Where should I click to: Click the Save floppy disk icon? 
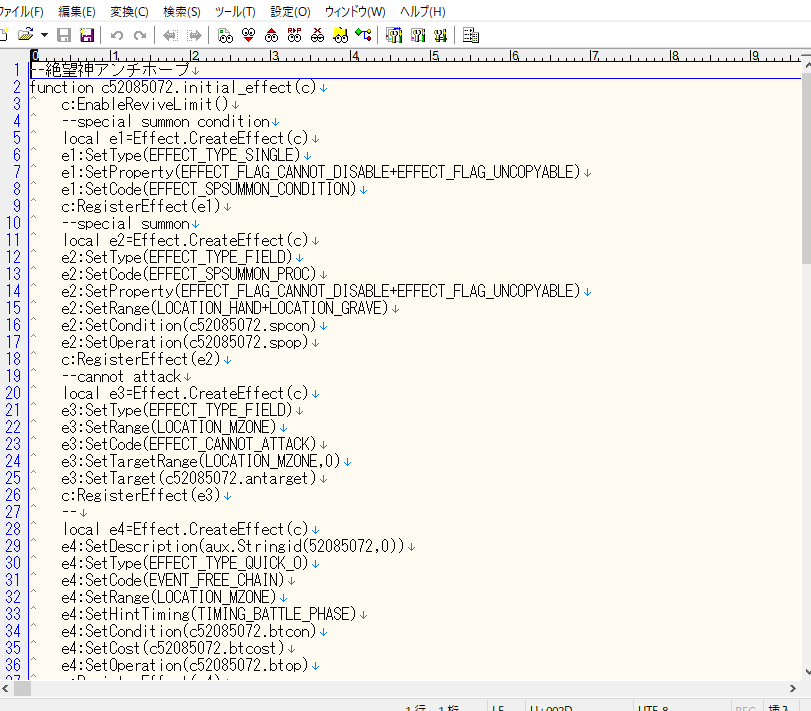coord(64,35)
